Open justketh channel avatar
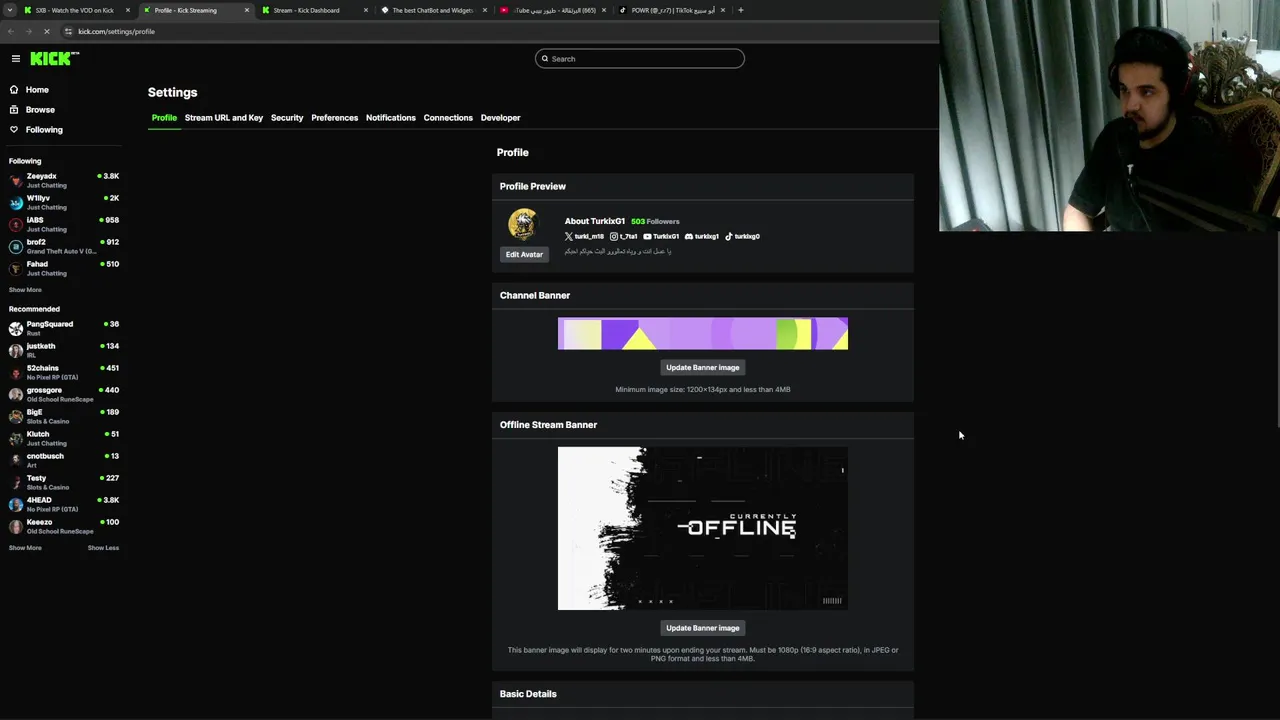The width and height of the screenshot is (1280, 720). pyautogui.click(x=16, y=350)
